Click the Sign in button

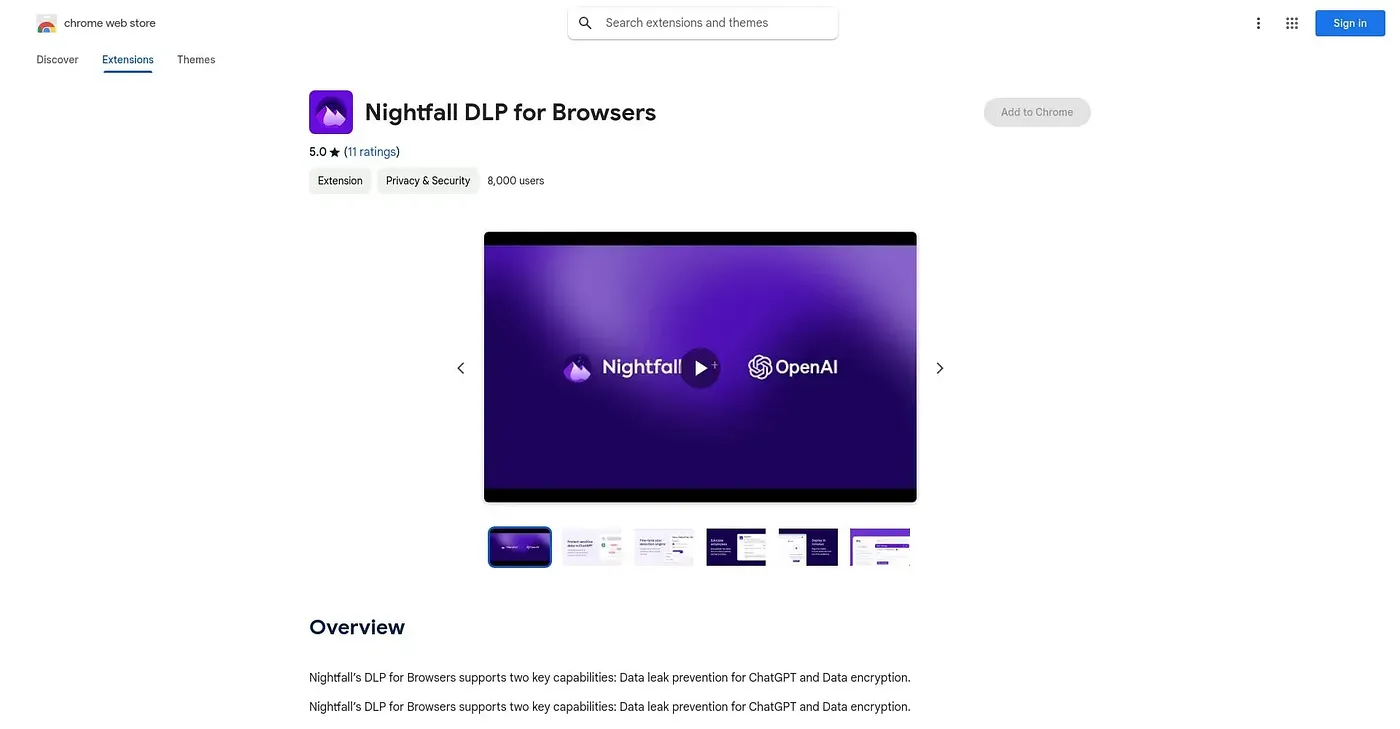(x=1349, y=23)
